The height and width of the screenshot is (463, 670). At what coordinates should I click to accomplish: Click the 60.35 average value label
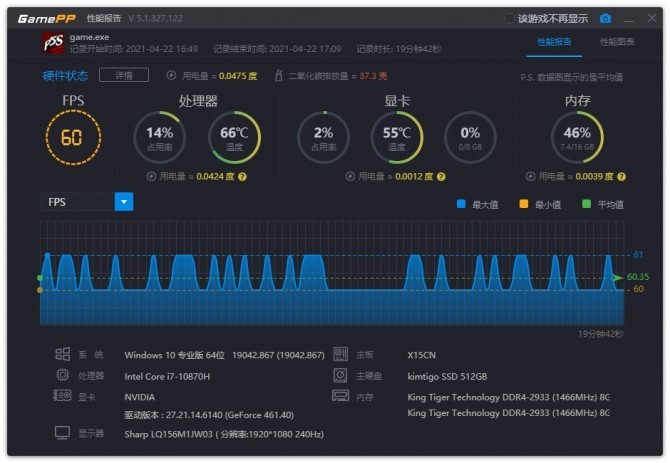(x=638, y=277)
